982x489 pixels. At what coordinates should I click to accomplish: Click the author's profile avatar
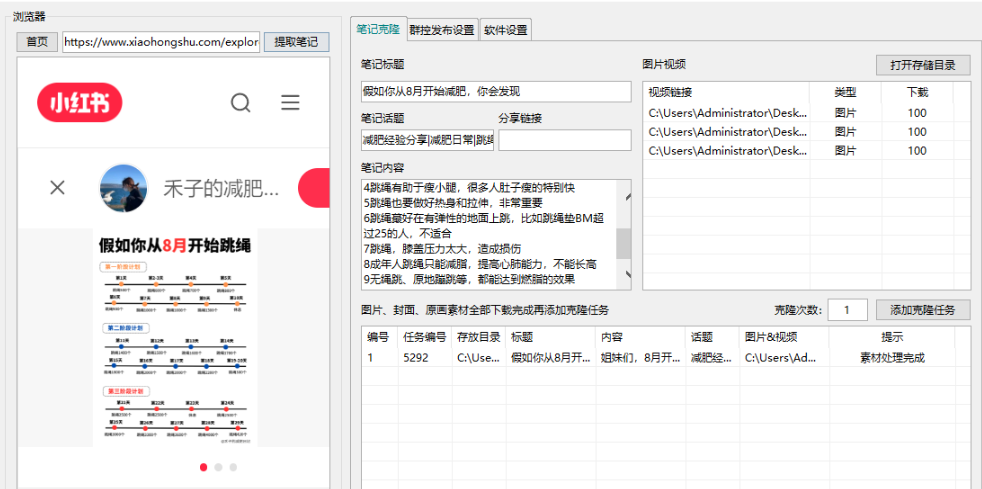pos(124,188)
